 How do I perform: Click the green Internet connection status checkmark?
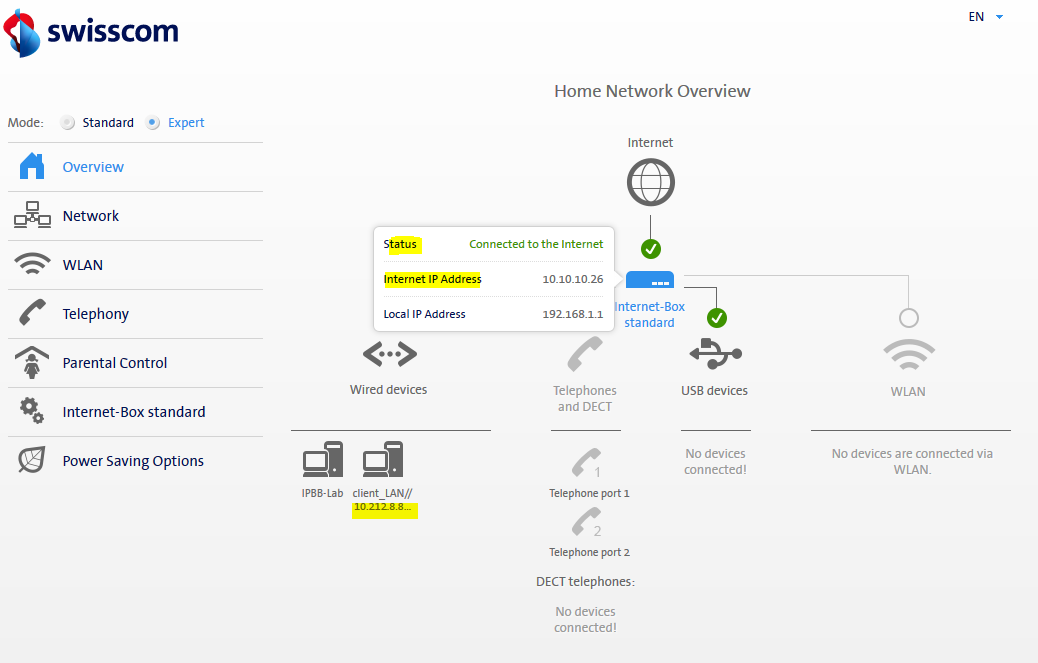click(651, 249)
